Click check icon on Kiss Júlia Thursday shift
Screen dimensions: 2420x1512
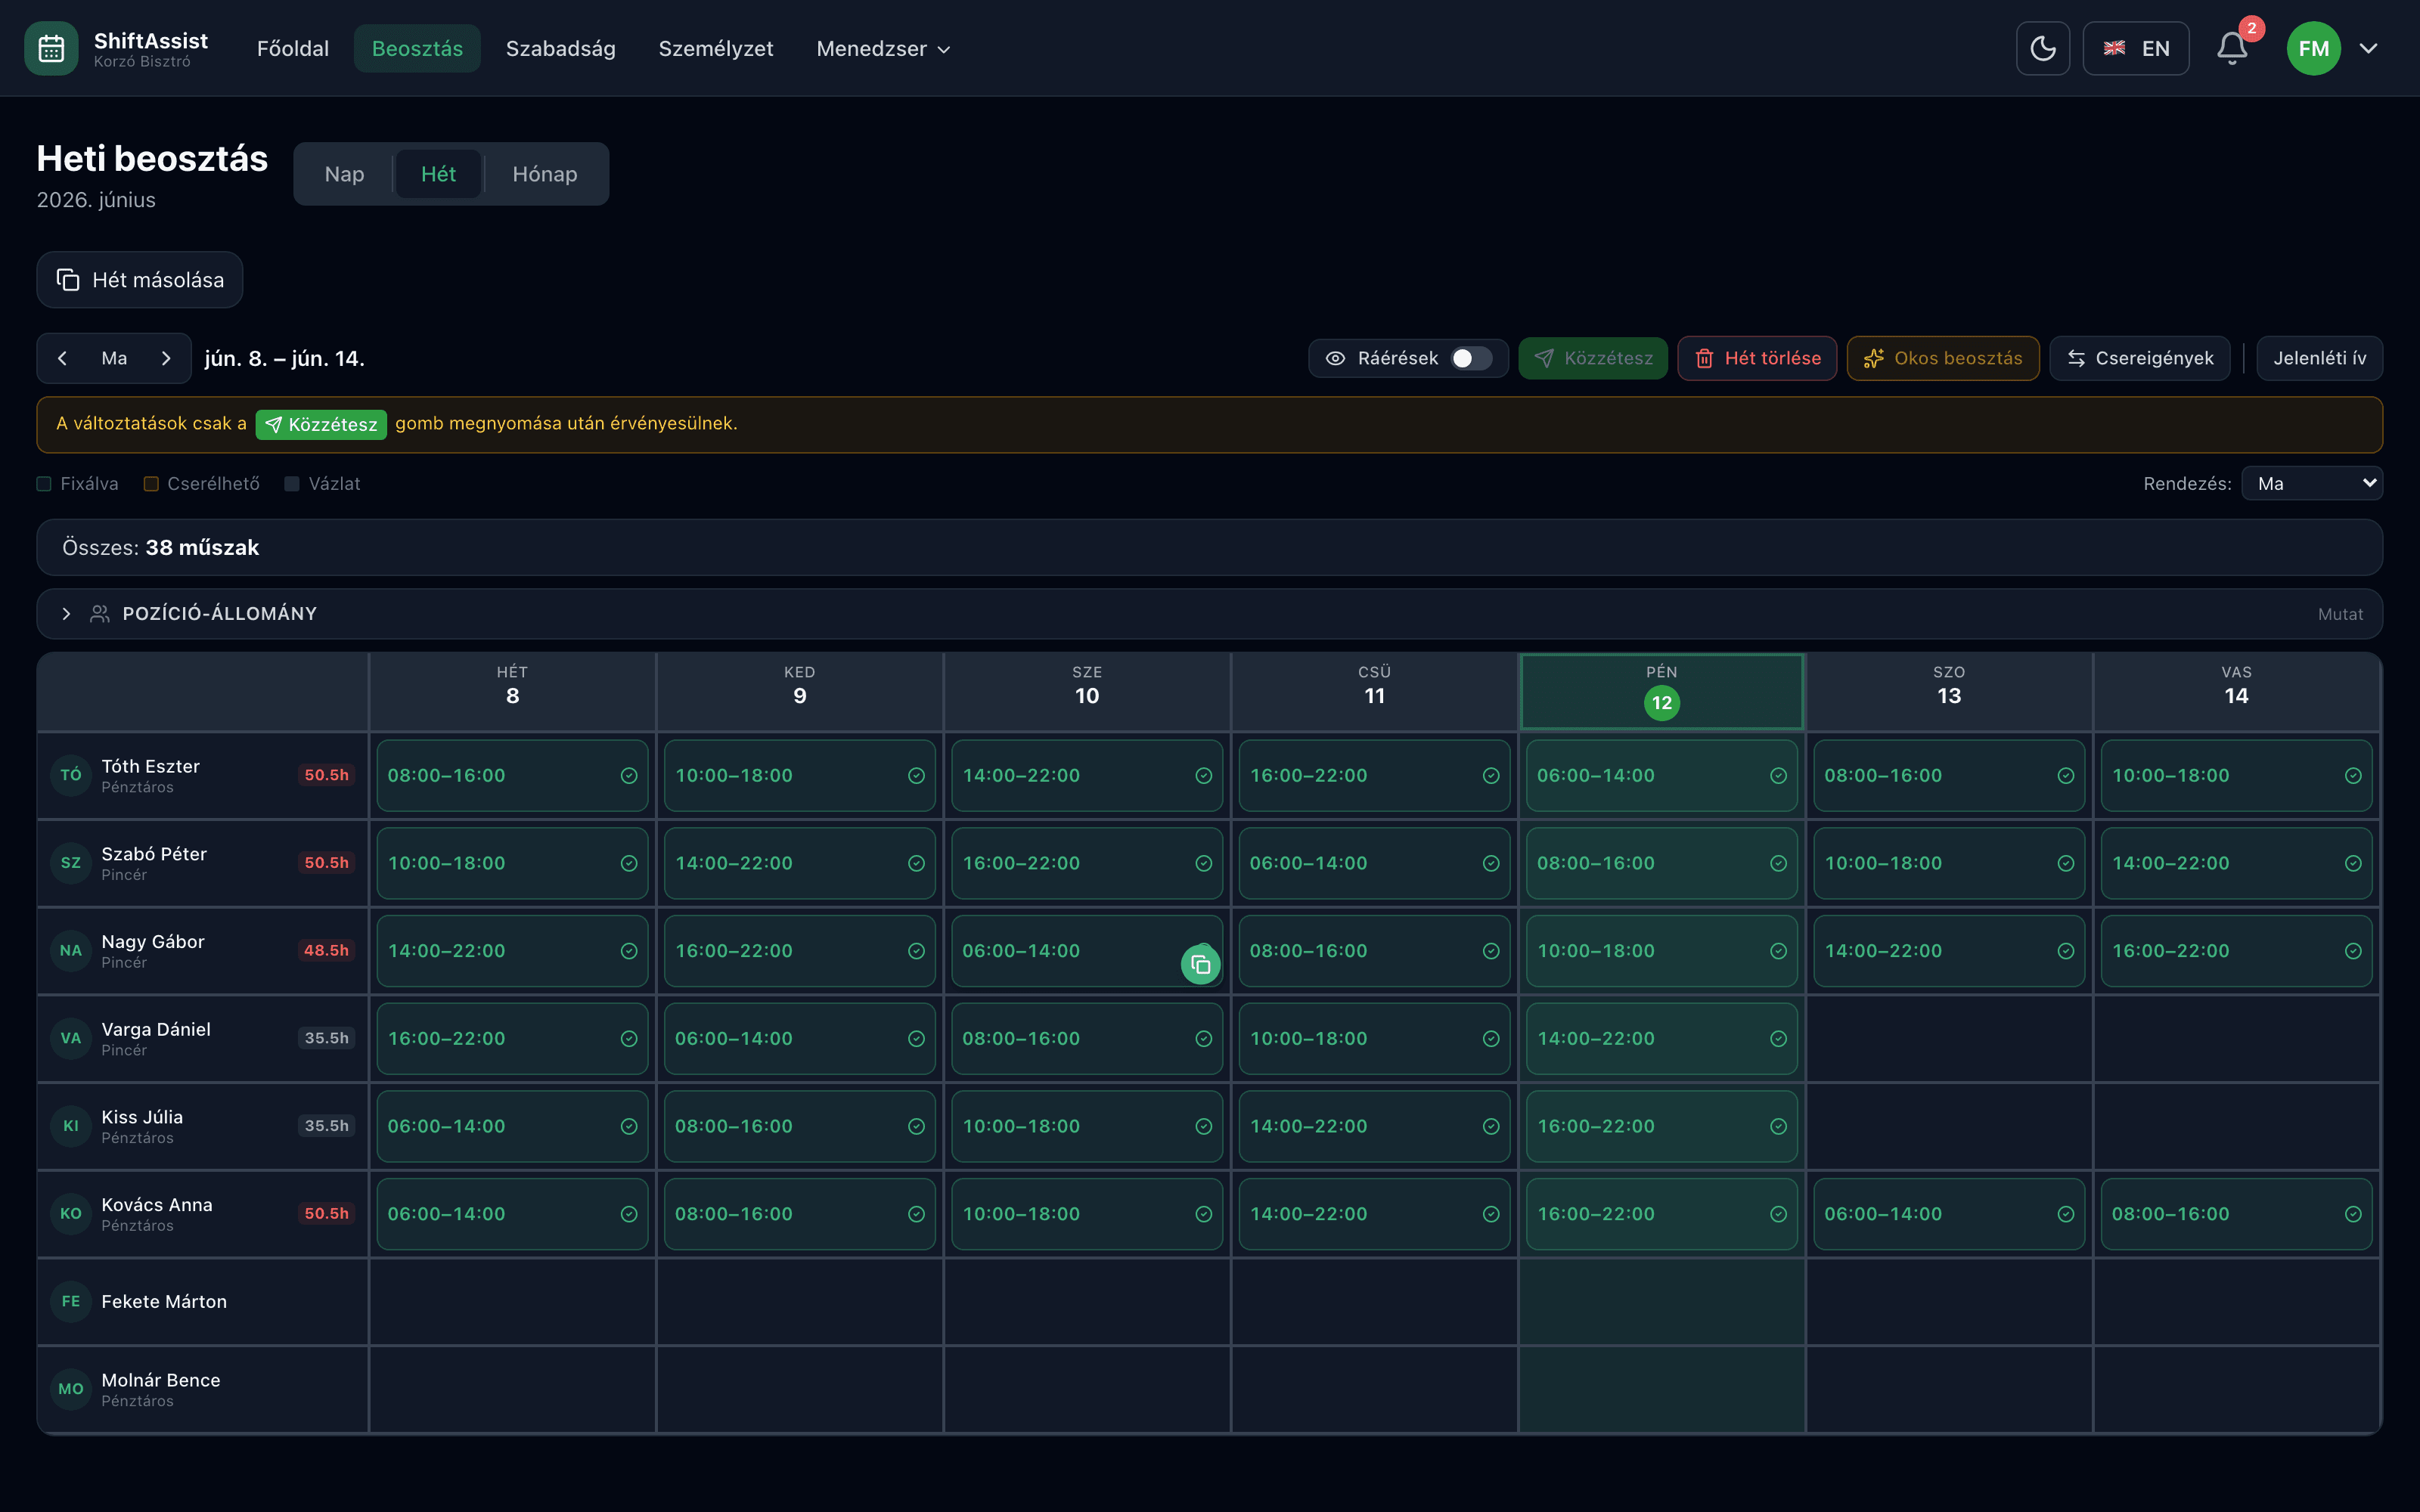point(1491,1126)
